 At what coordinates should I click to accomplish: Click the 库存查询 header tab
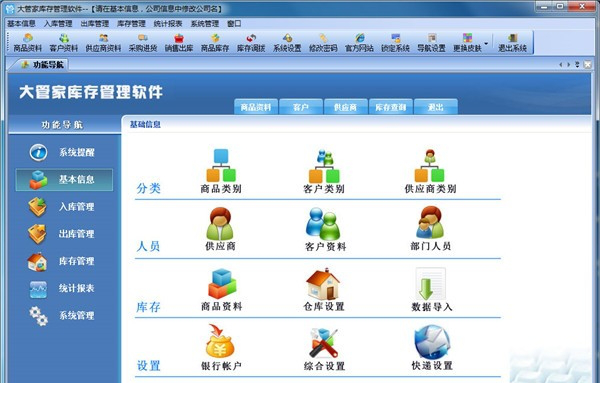point(391,107)
